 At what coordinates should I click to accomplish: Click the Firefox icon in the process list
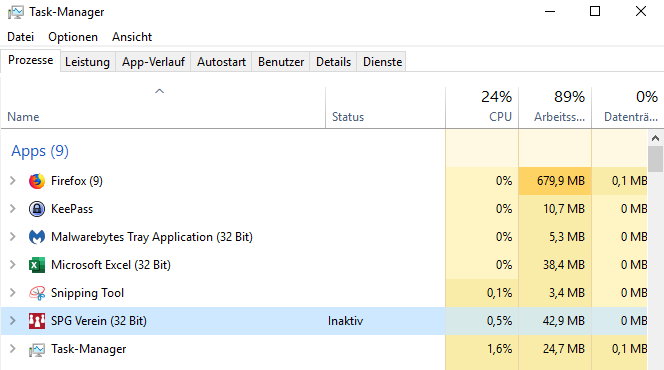[x=37, y=181]
